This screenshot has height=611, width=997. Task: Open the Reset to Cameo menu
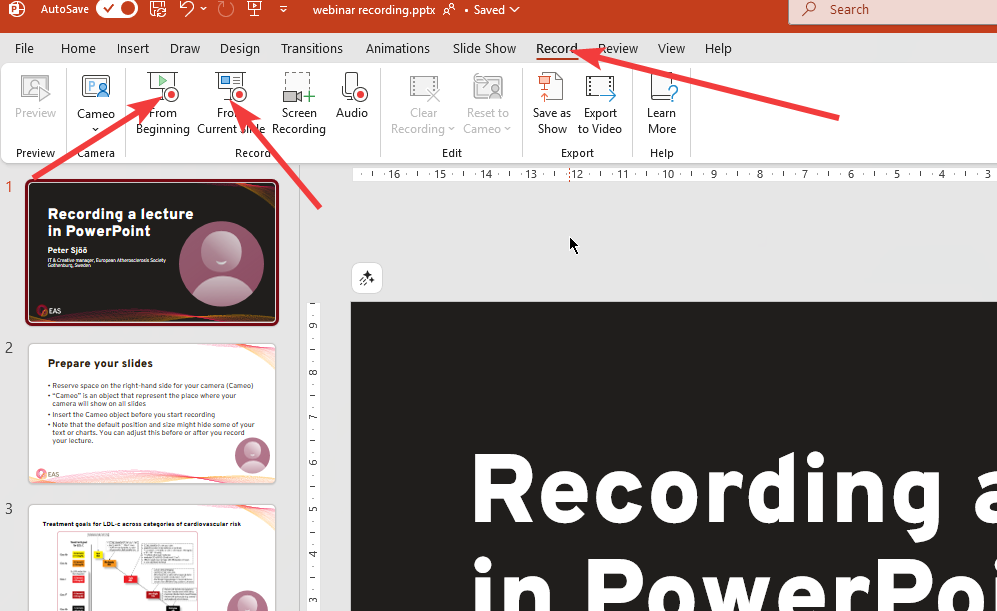click(488, 104)
